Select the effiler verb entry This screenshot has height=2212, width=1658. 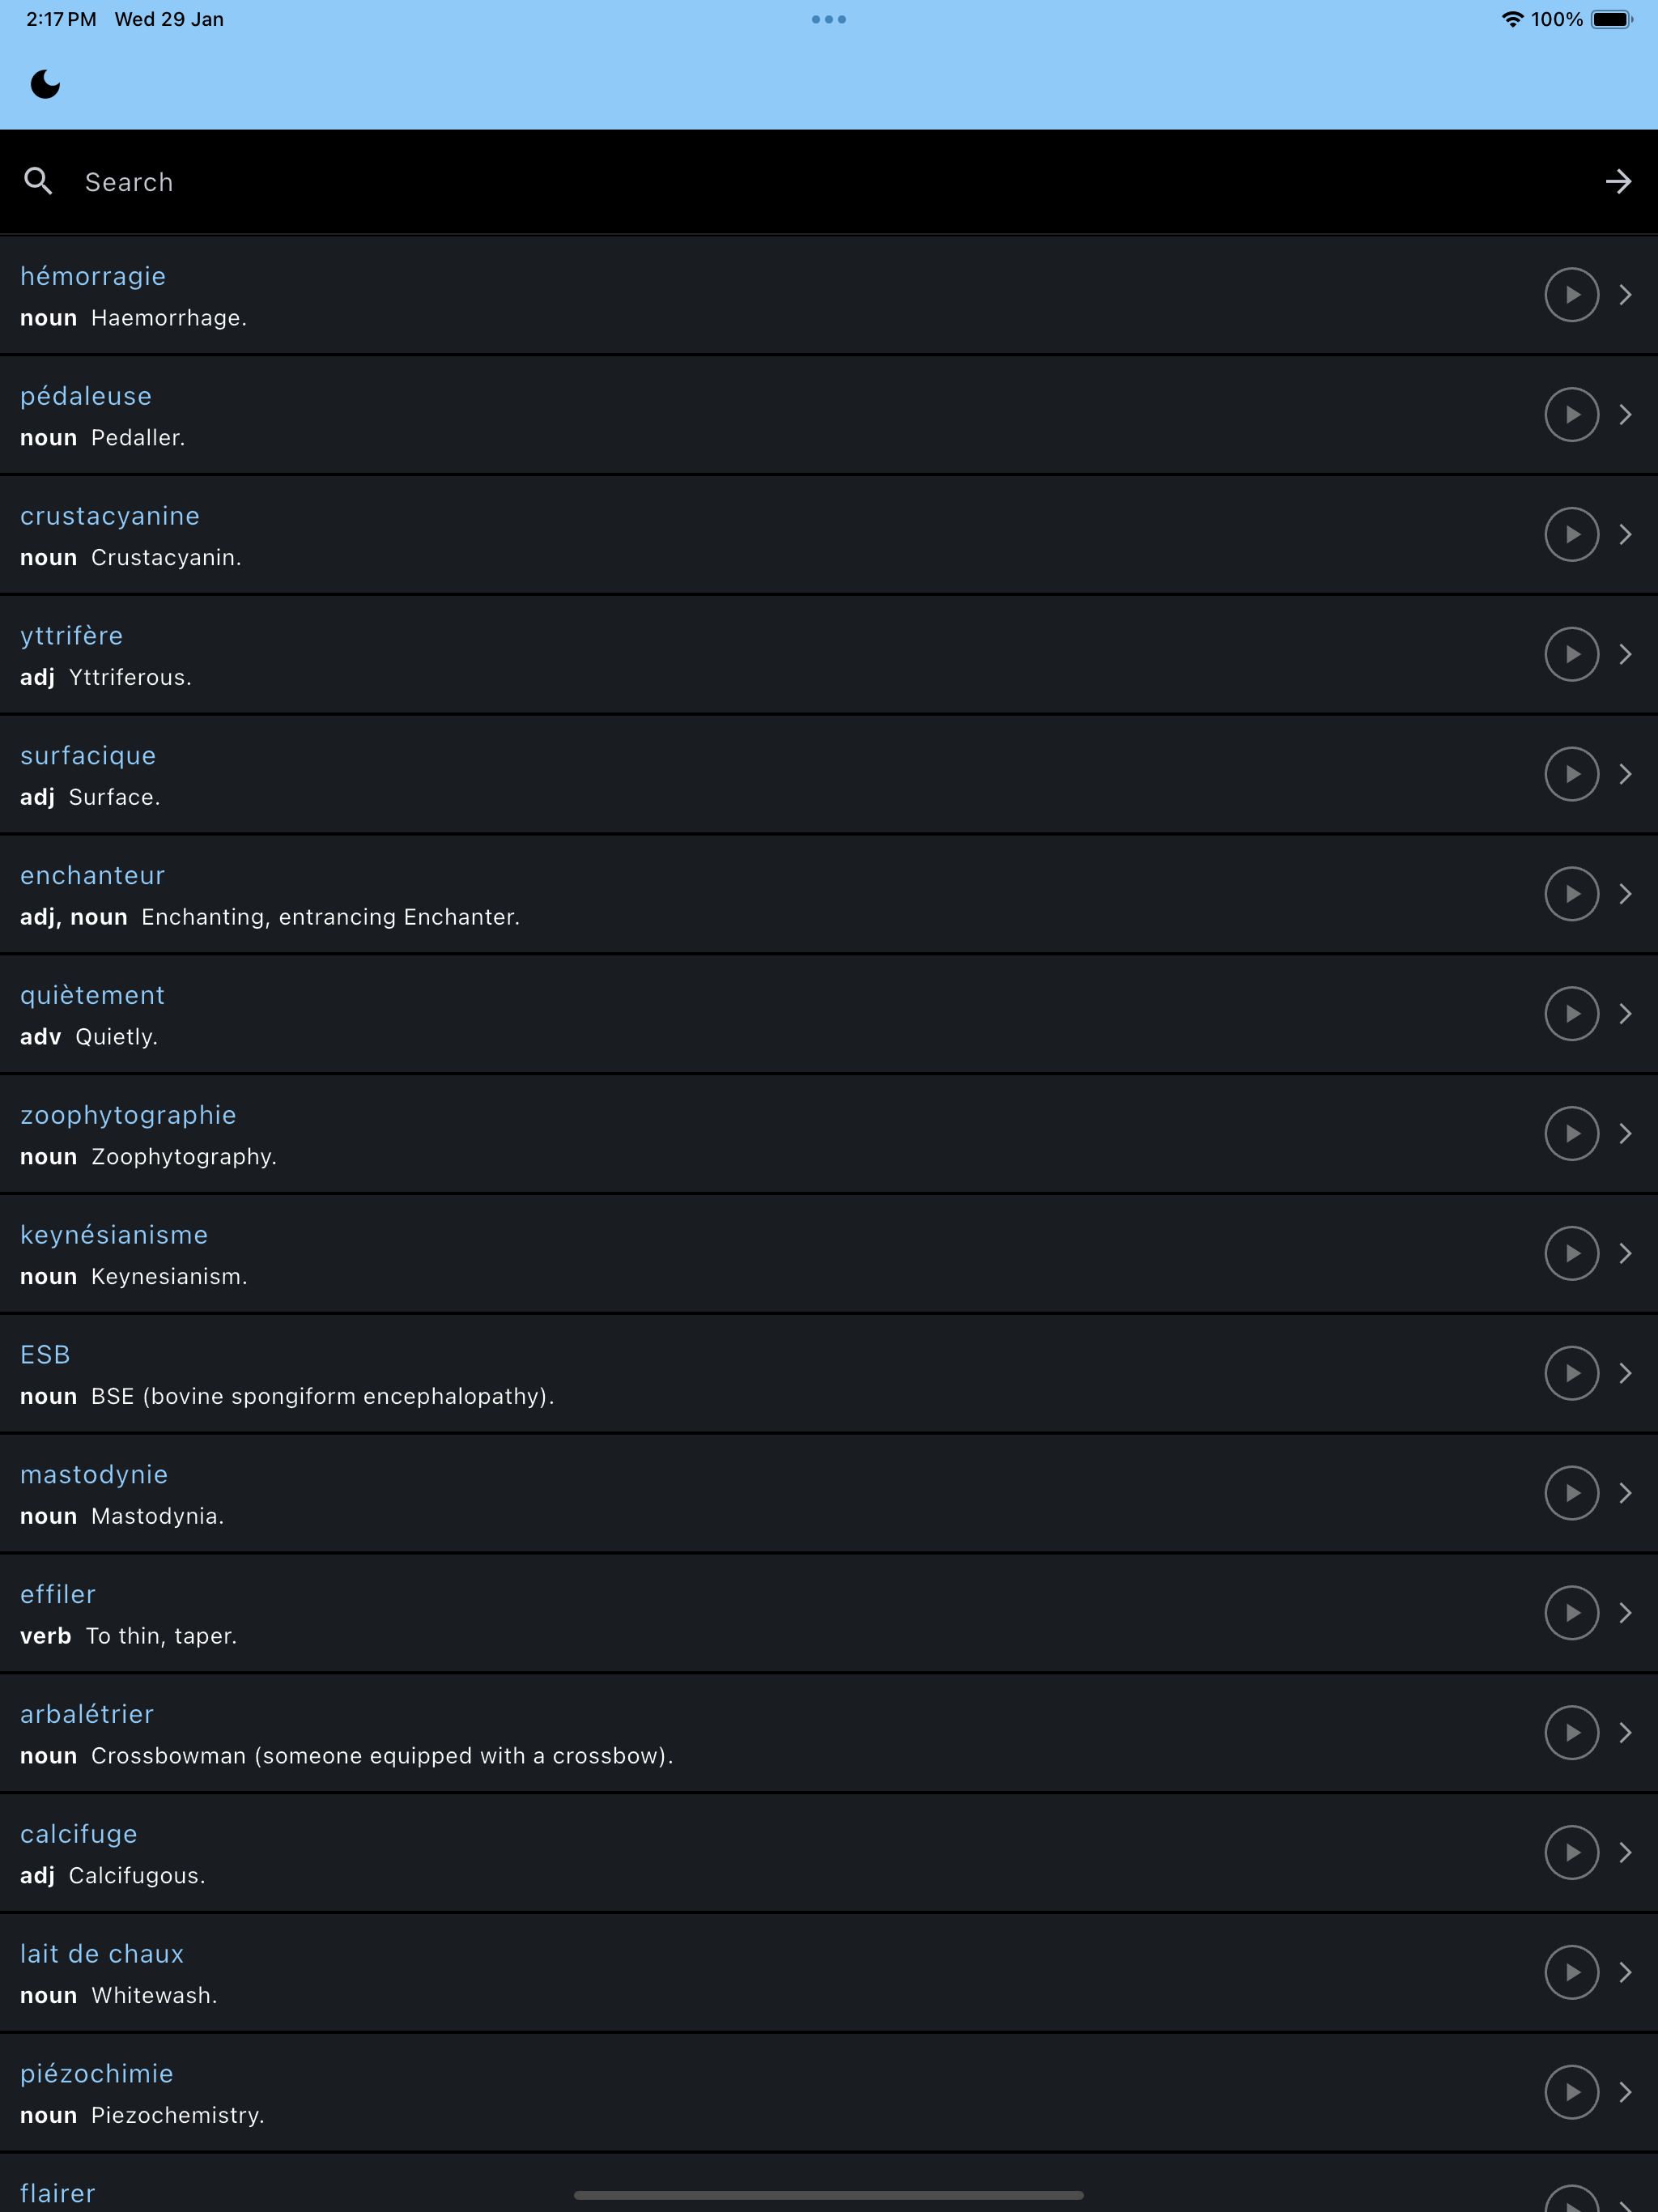(829, 1613)
